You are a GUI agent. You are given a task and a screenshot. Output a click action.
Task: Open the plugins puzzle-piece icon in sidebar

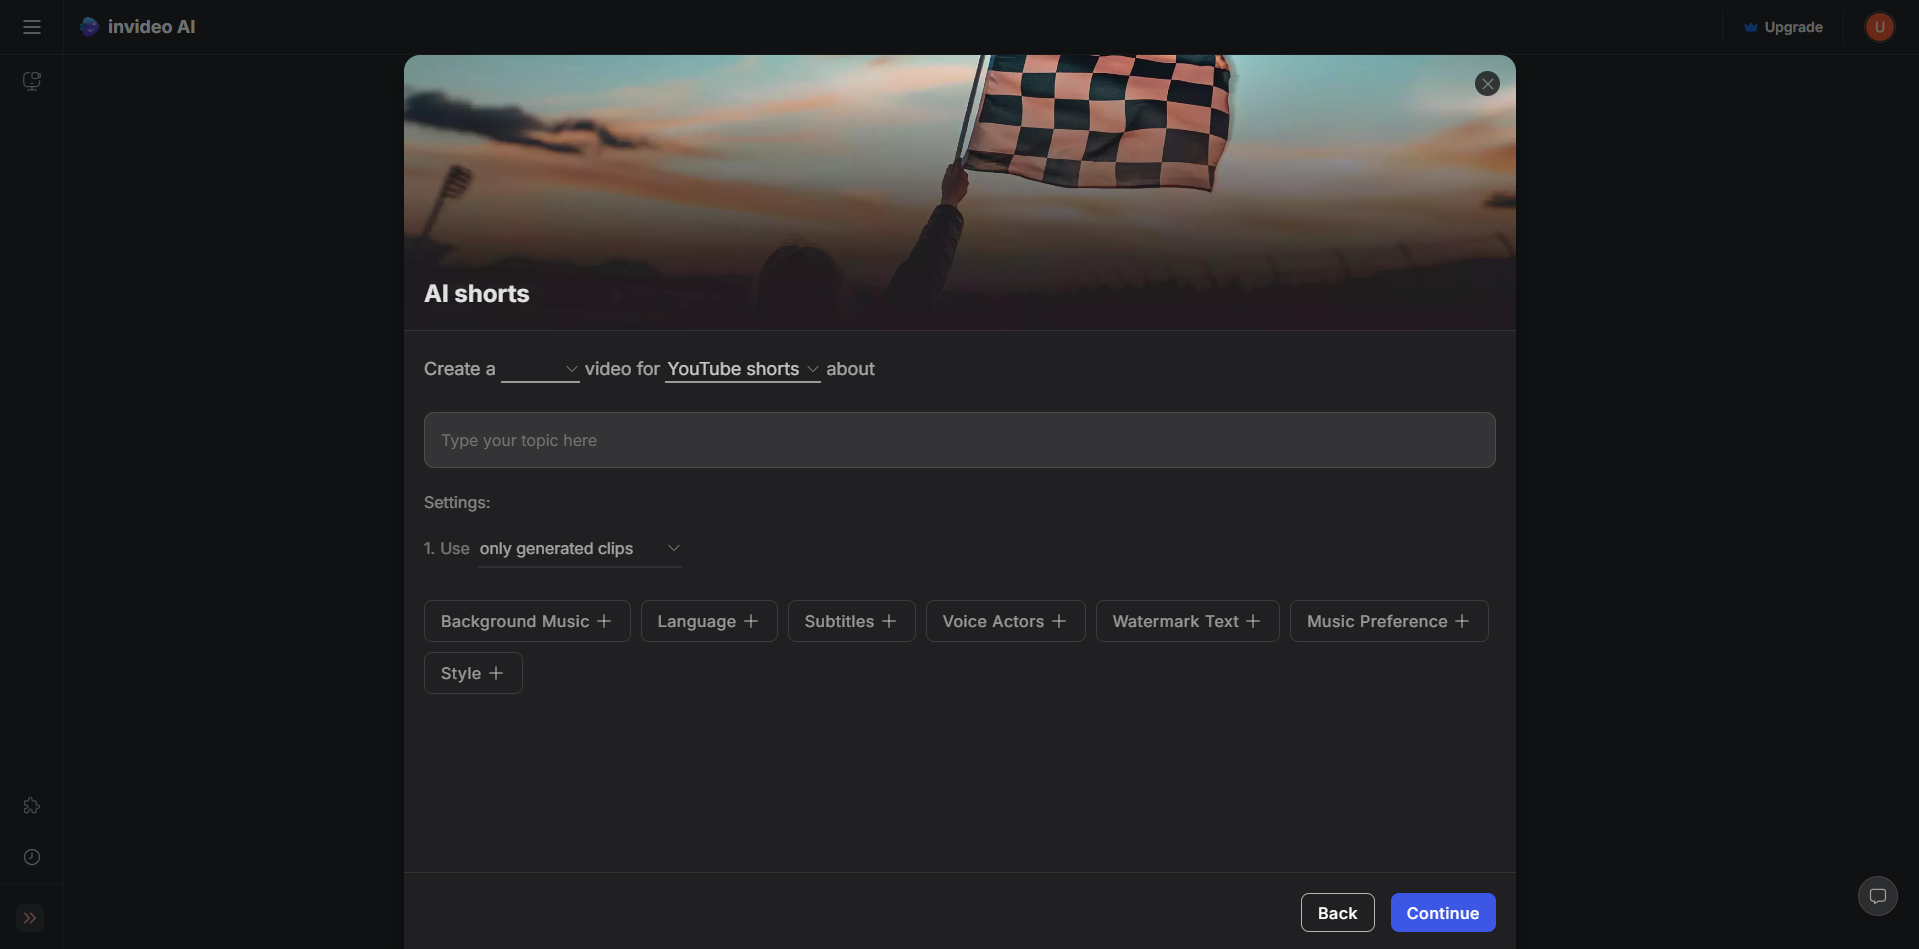pos(31,805)
